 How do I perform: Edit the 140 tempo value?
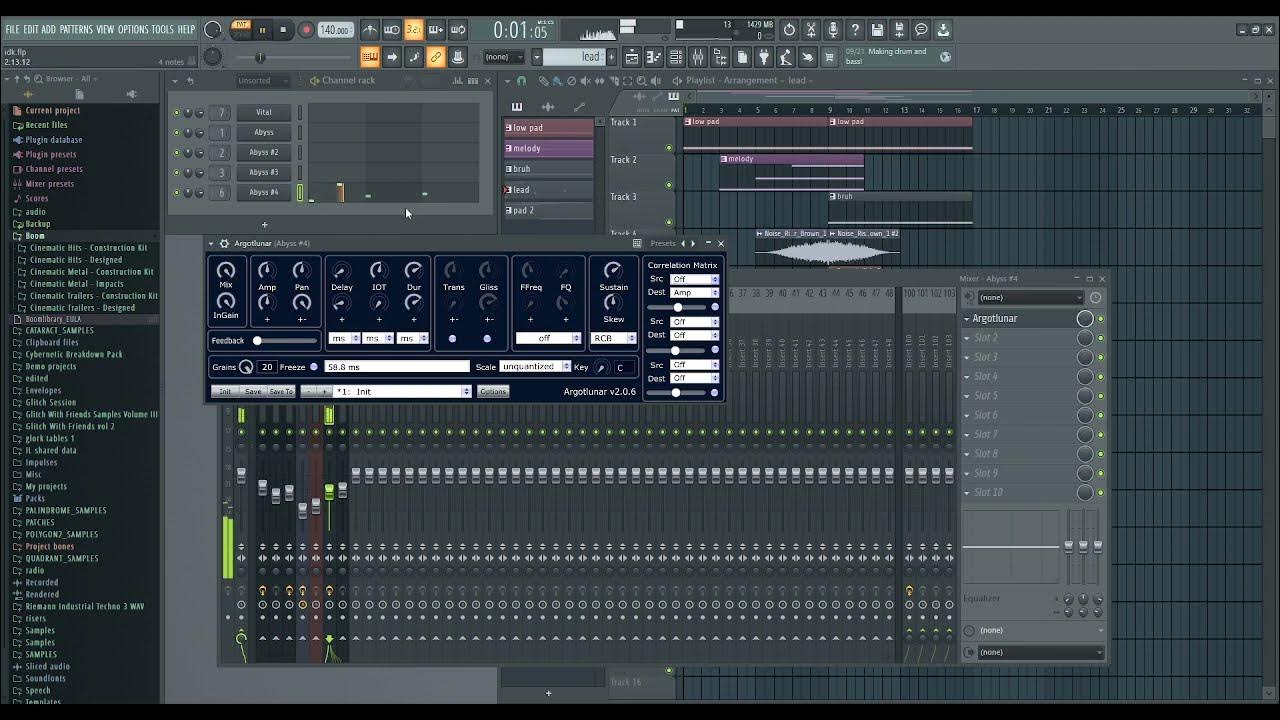coord(335,30)
